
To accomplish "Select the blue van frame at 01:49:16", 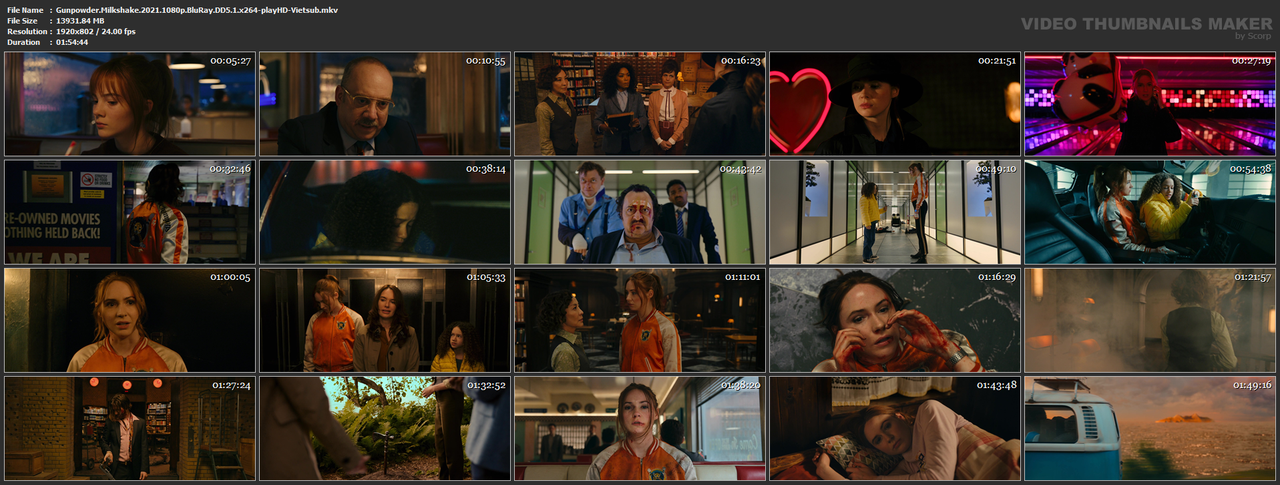I will pyautogui.click(x=1149, y=428).
